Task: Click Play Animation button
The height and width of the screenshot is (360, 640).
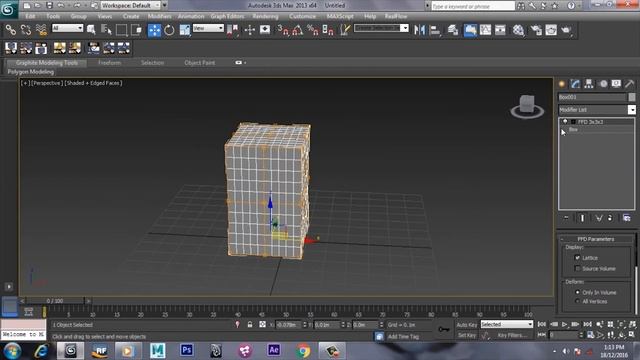Action: point(564,324)
